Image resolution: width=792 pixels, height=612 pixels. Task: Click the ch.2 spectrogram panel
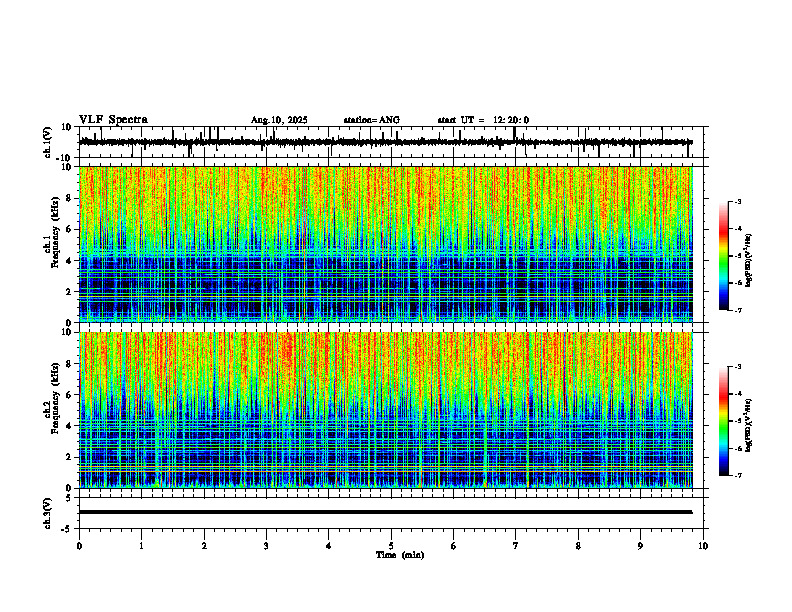393,410
